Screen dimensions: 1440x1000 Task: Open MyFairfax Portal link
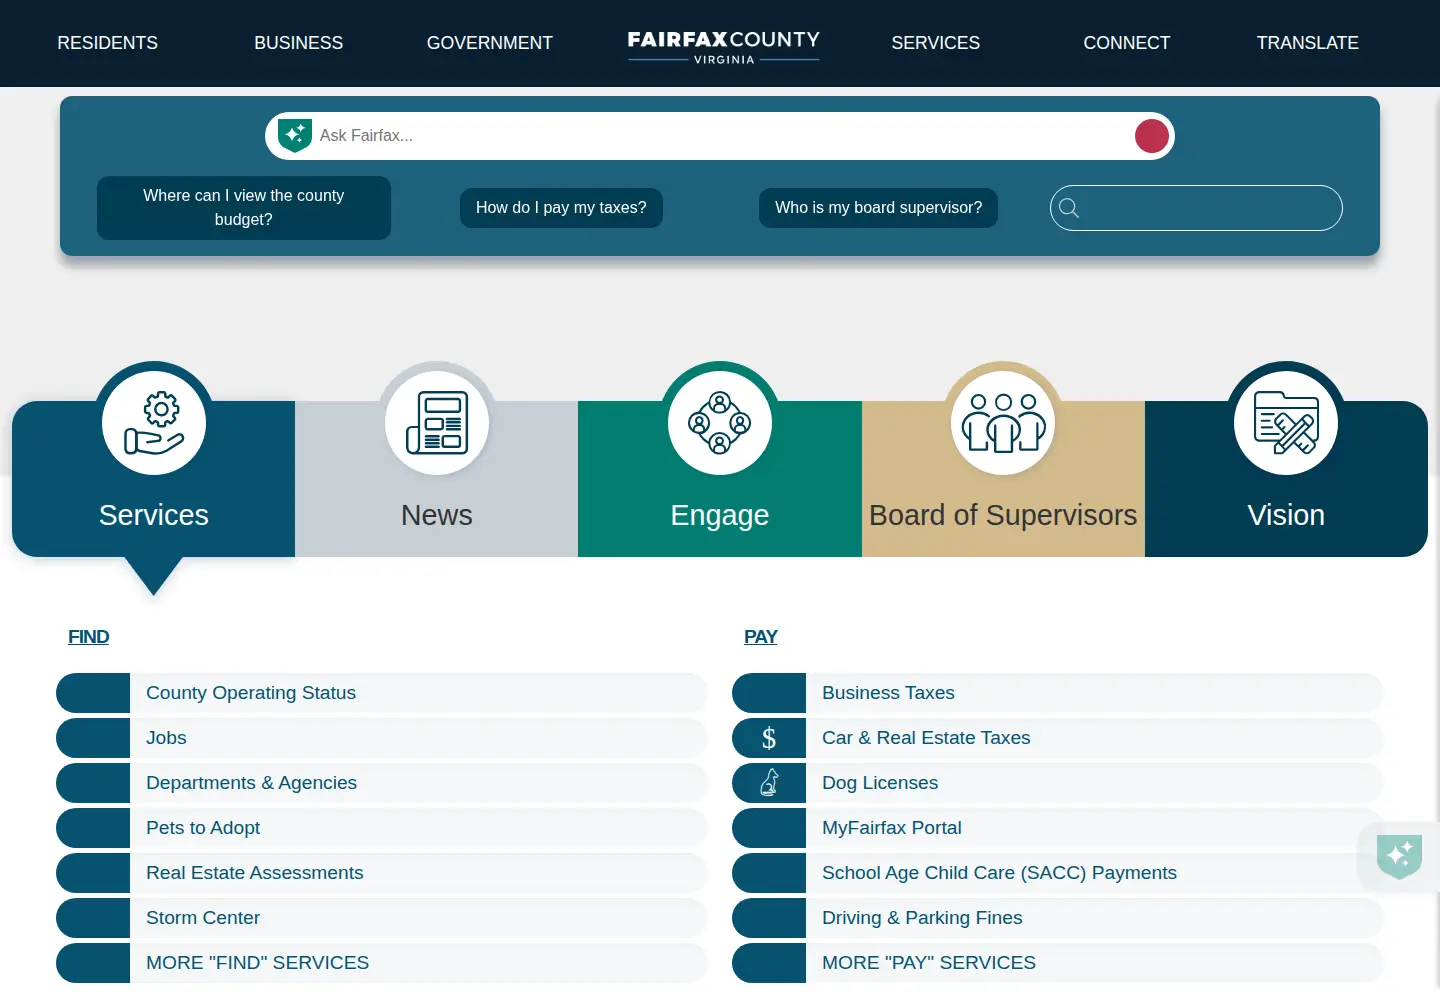click(1058, 828)
